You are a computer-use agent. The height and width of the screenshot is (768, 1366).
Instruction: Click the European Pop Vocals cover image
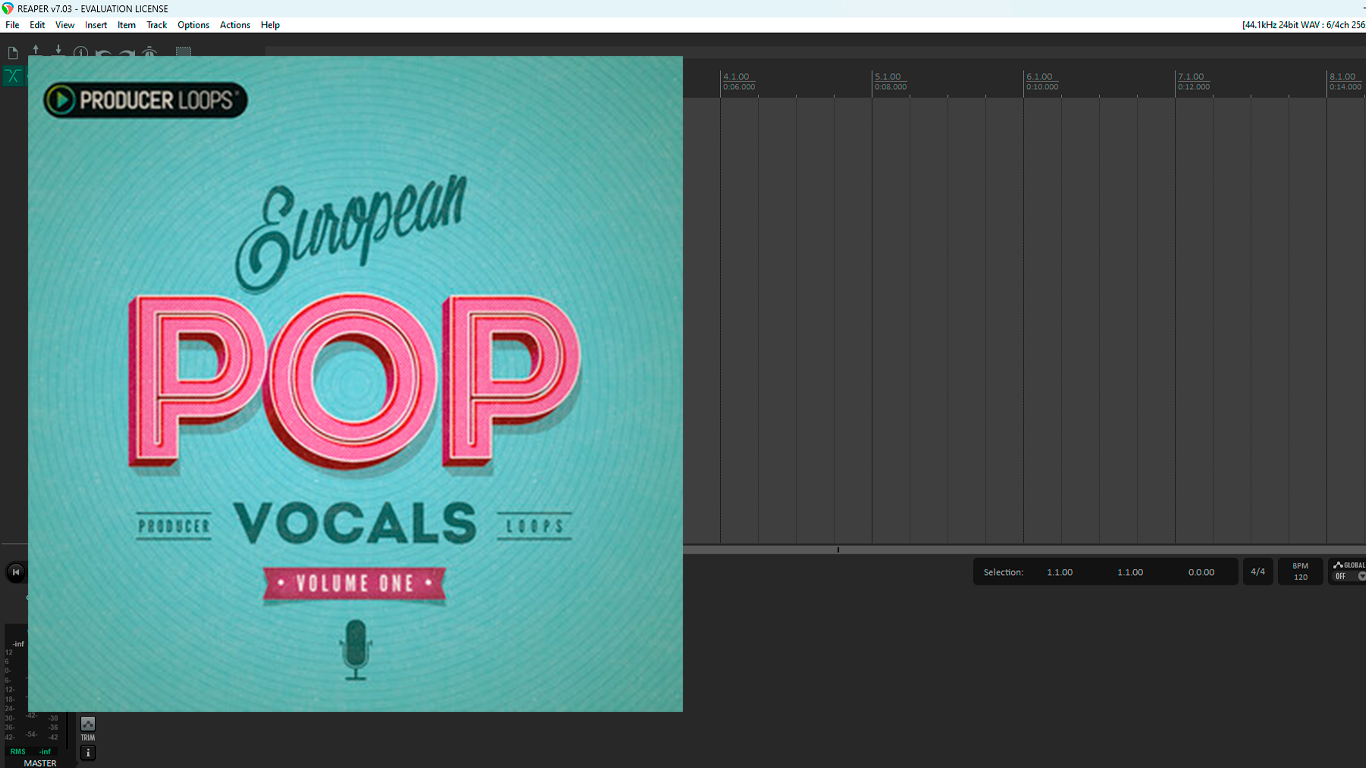pos(355,384)
